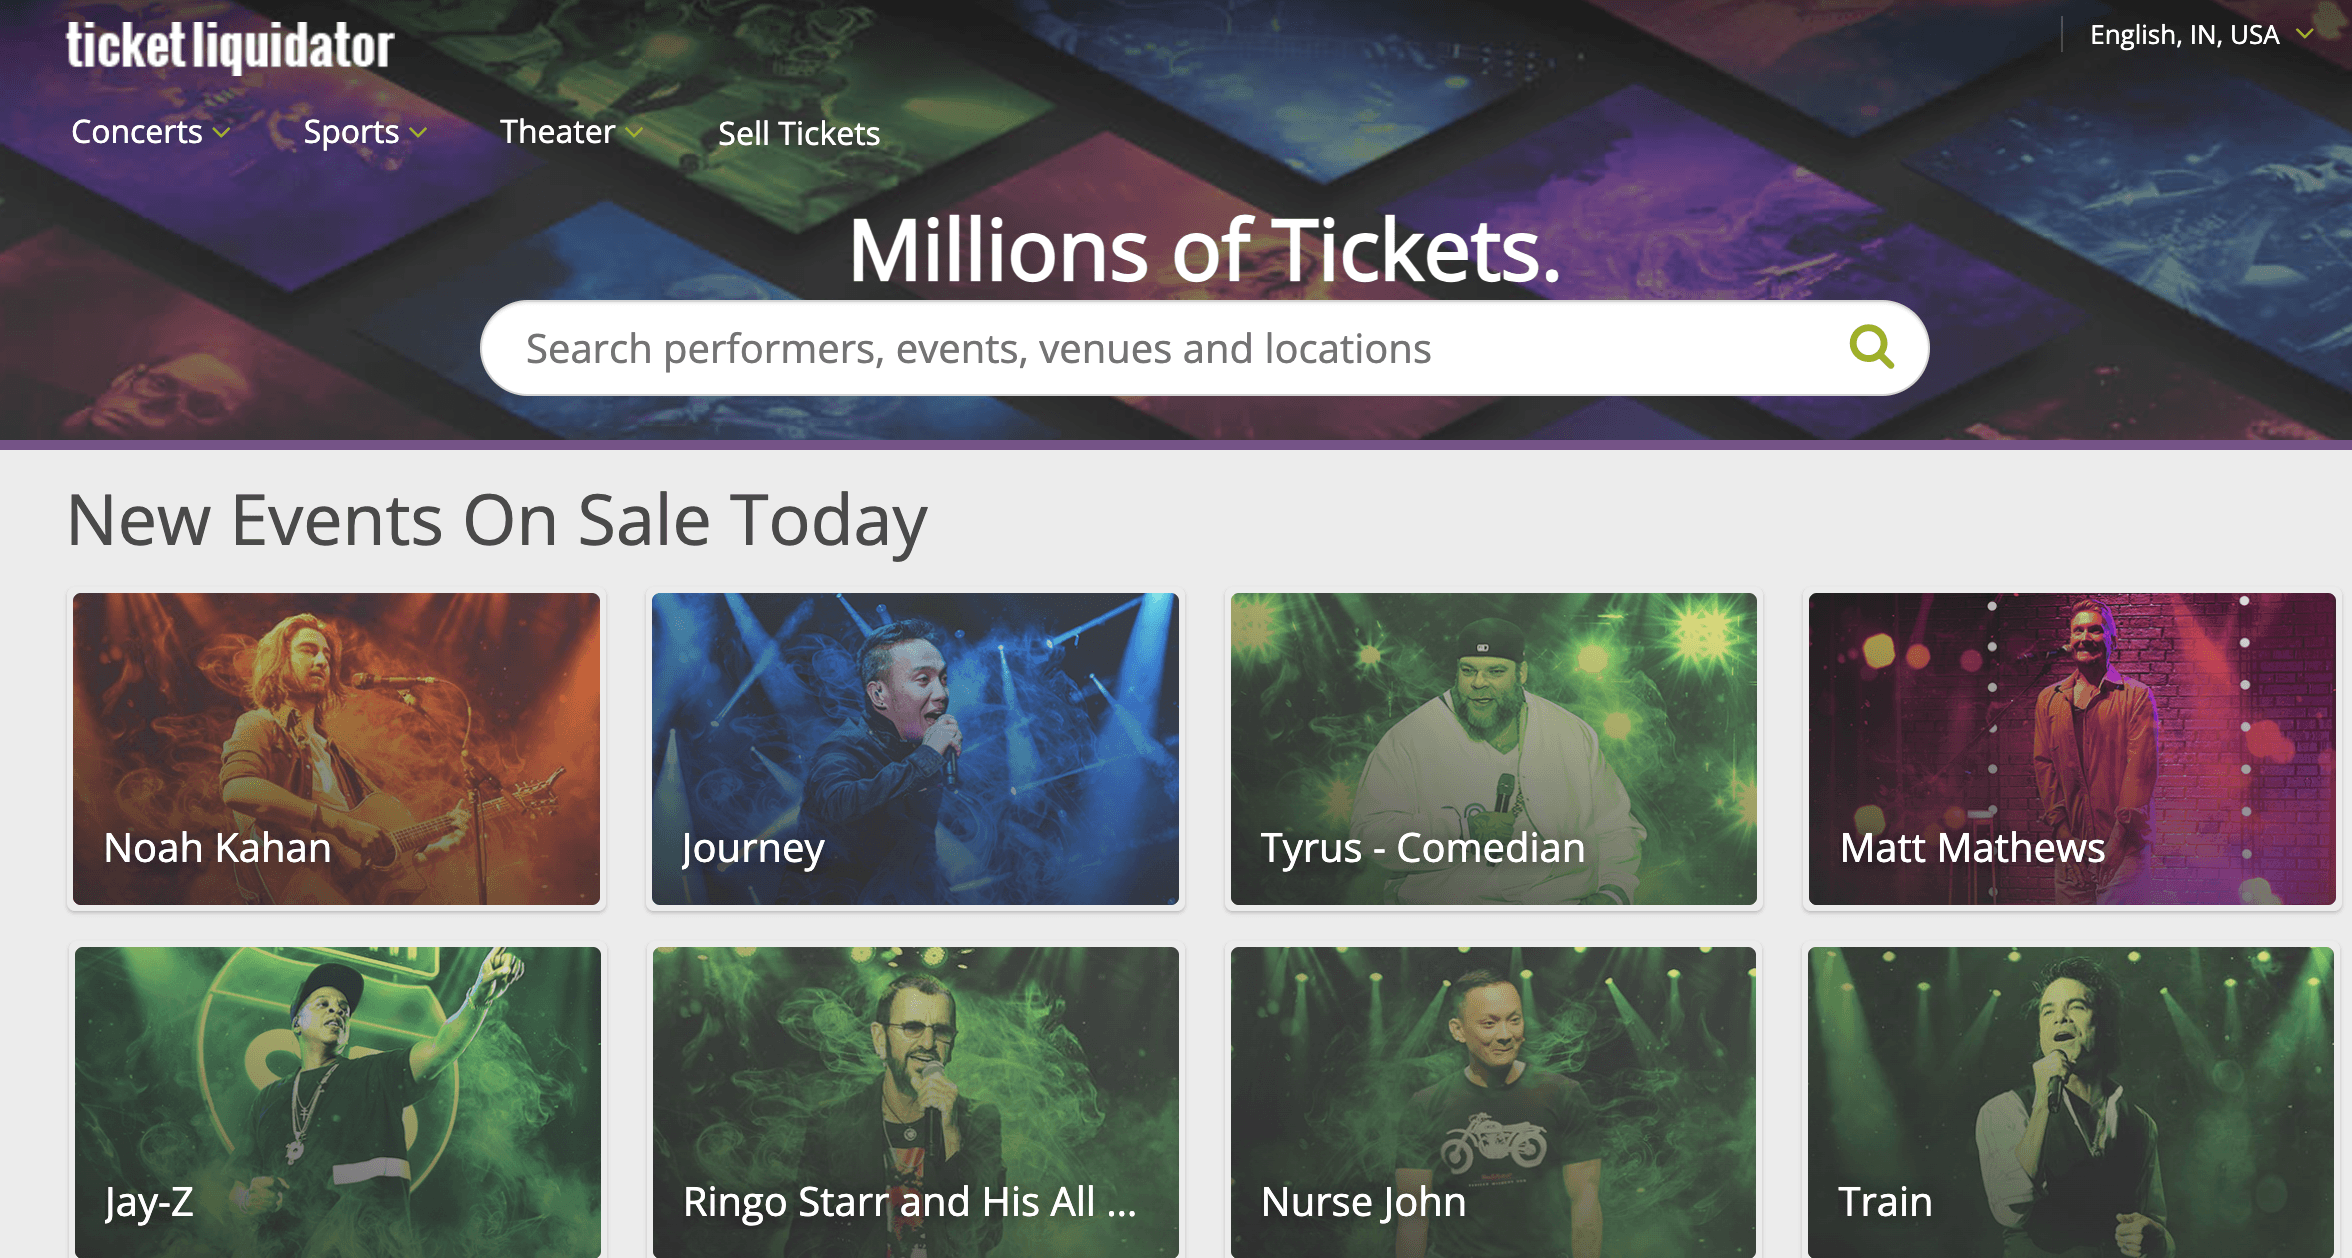2352x1258 pixels.
Task: Open the Train event card
Action: (2071, 1102)
